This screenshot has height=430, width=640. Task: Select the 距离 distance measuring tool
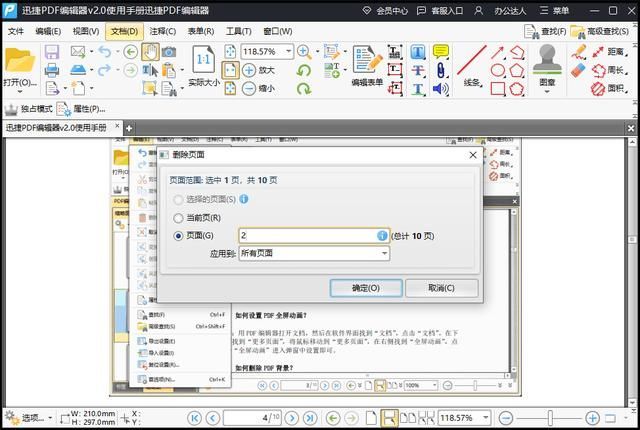click(x=610, y=52)
